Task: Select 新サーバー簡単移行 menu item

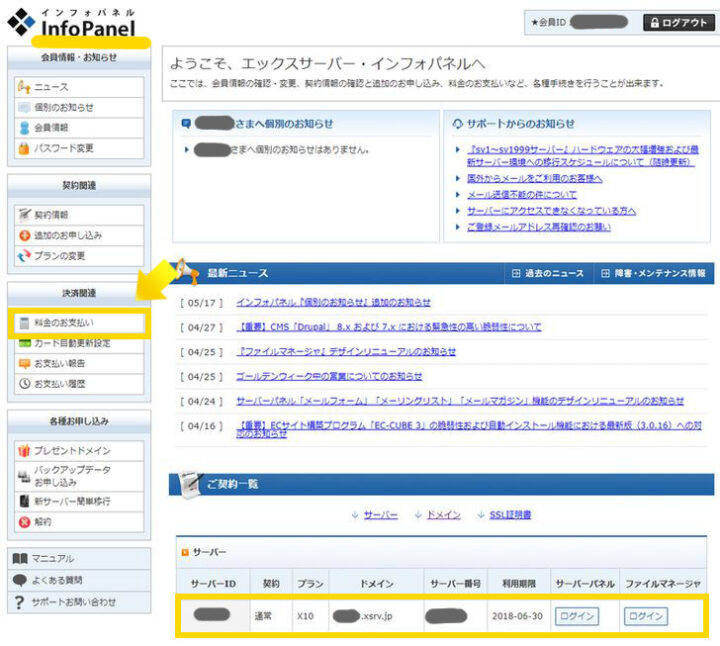Action: pos(79,501)
